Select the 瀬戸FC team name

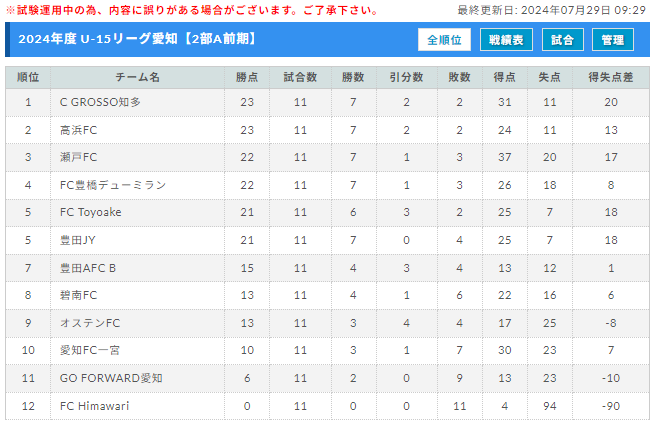click(78, 157)
